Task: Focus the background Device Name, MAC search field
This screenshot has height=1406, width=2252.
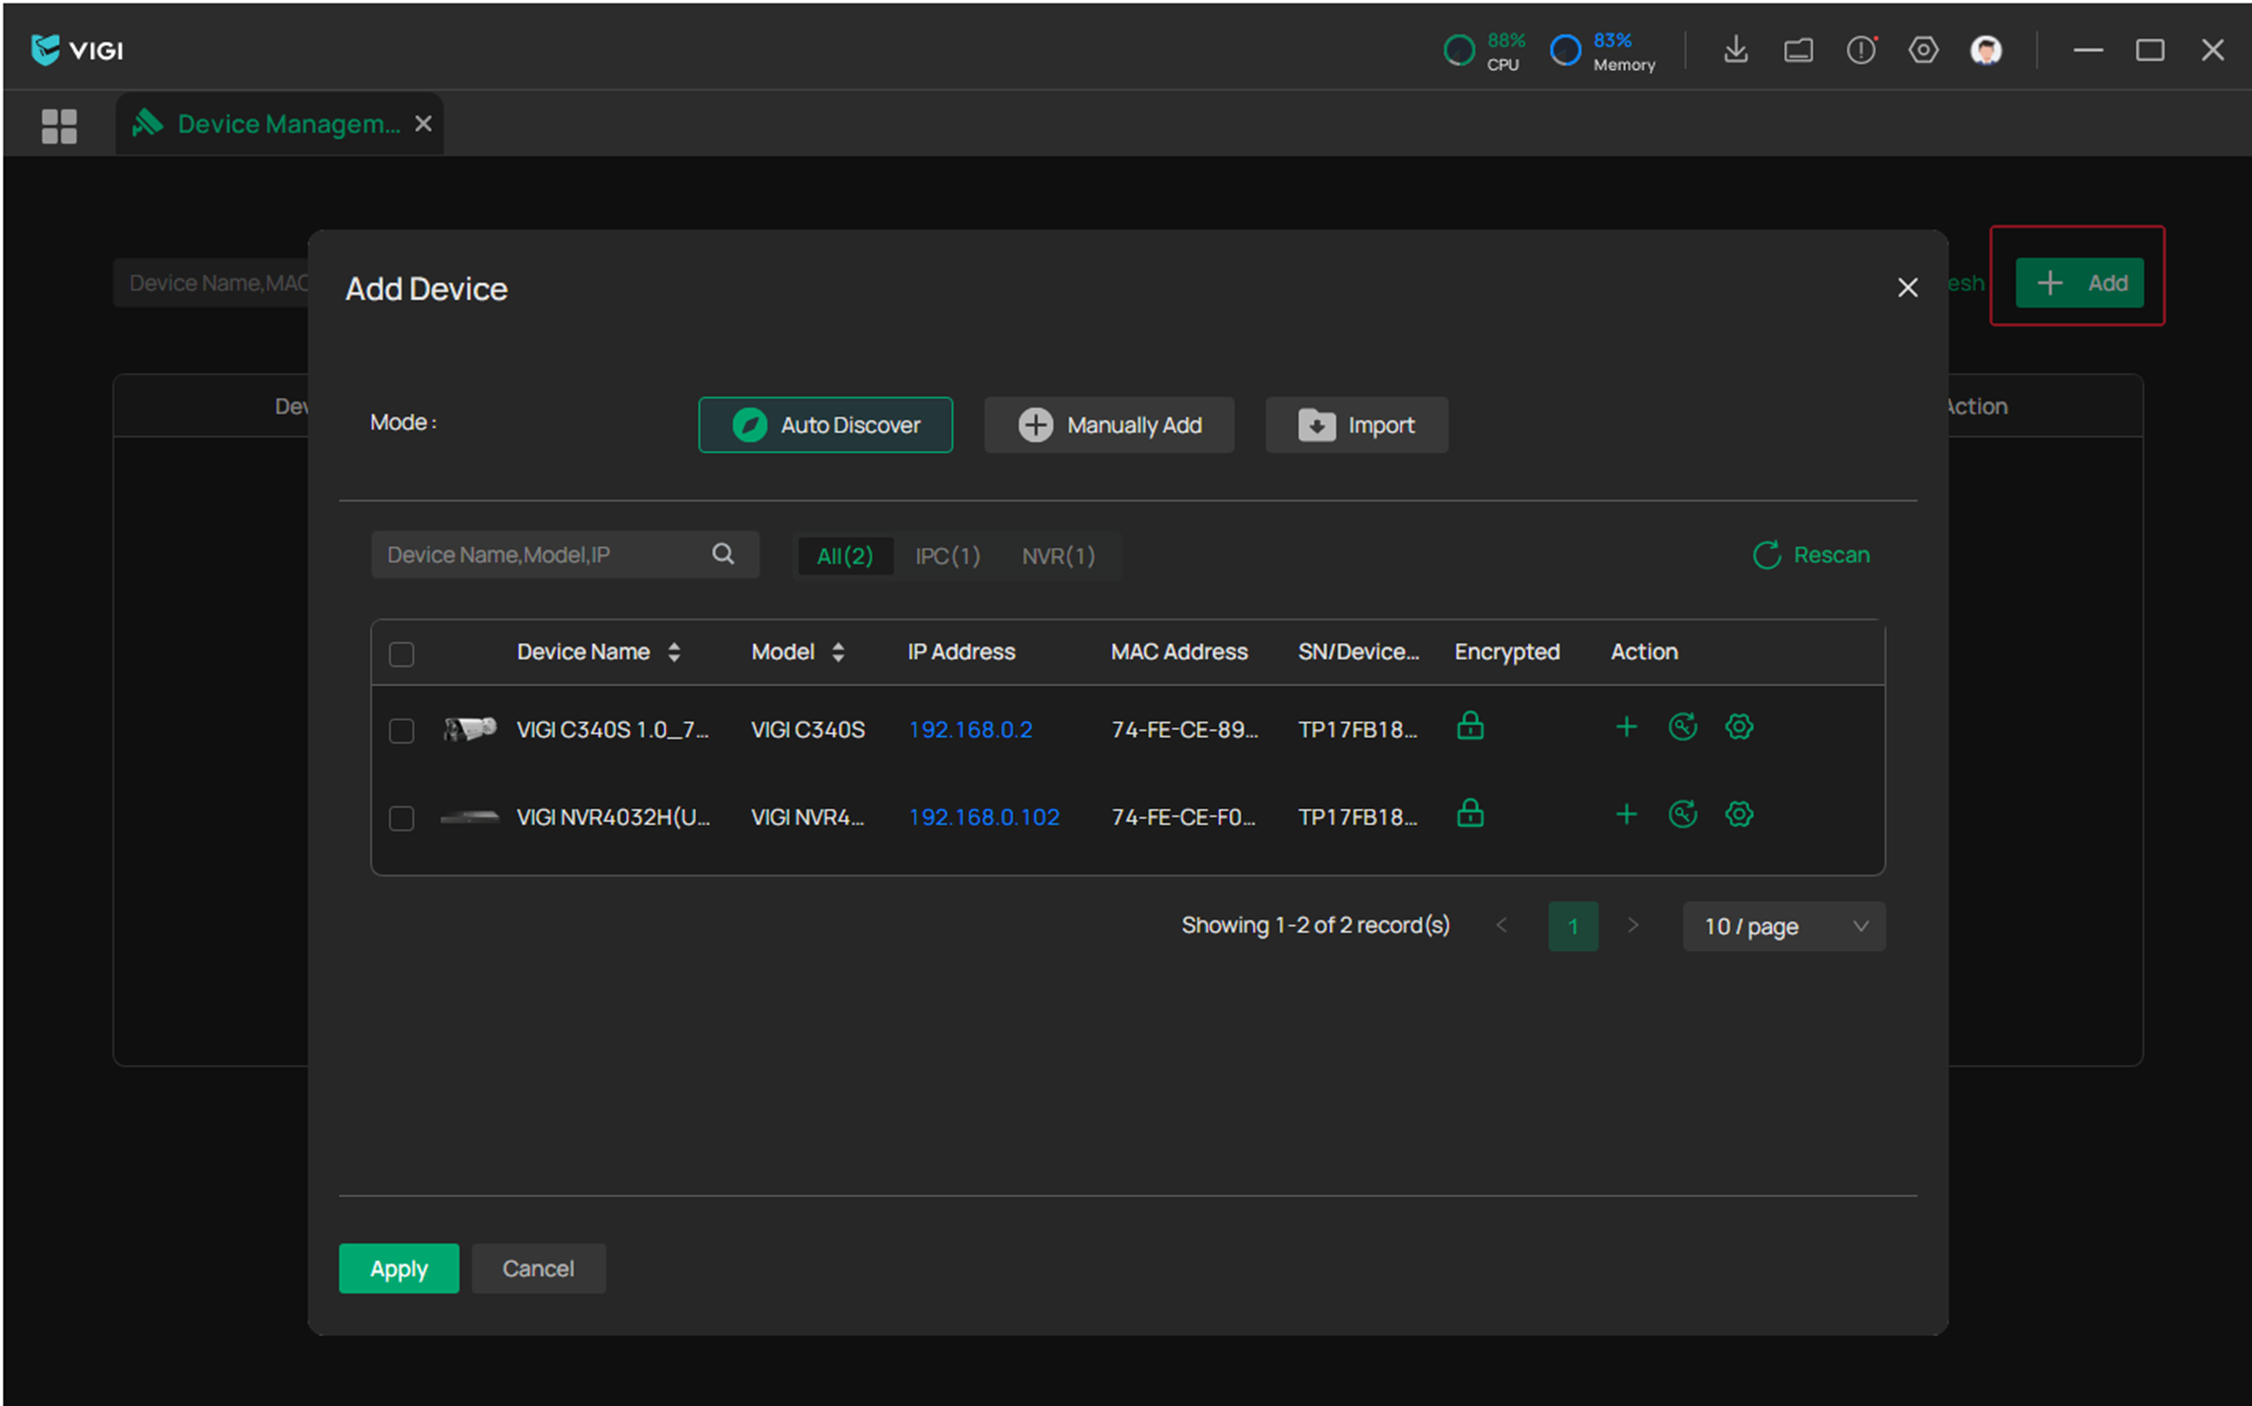Action: click(x=211, y=283)
